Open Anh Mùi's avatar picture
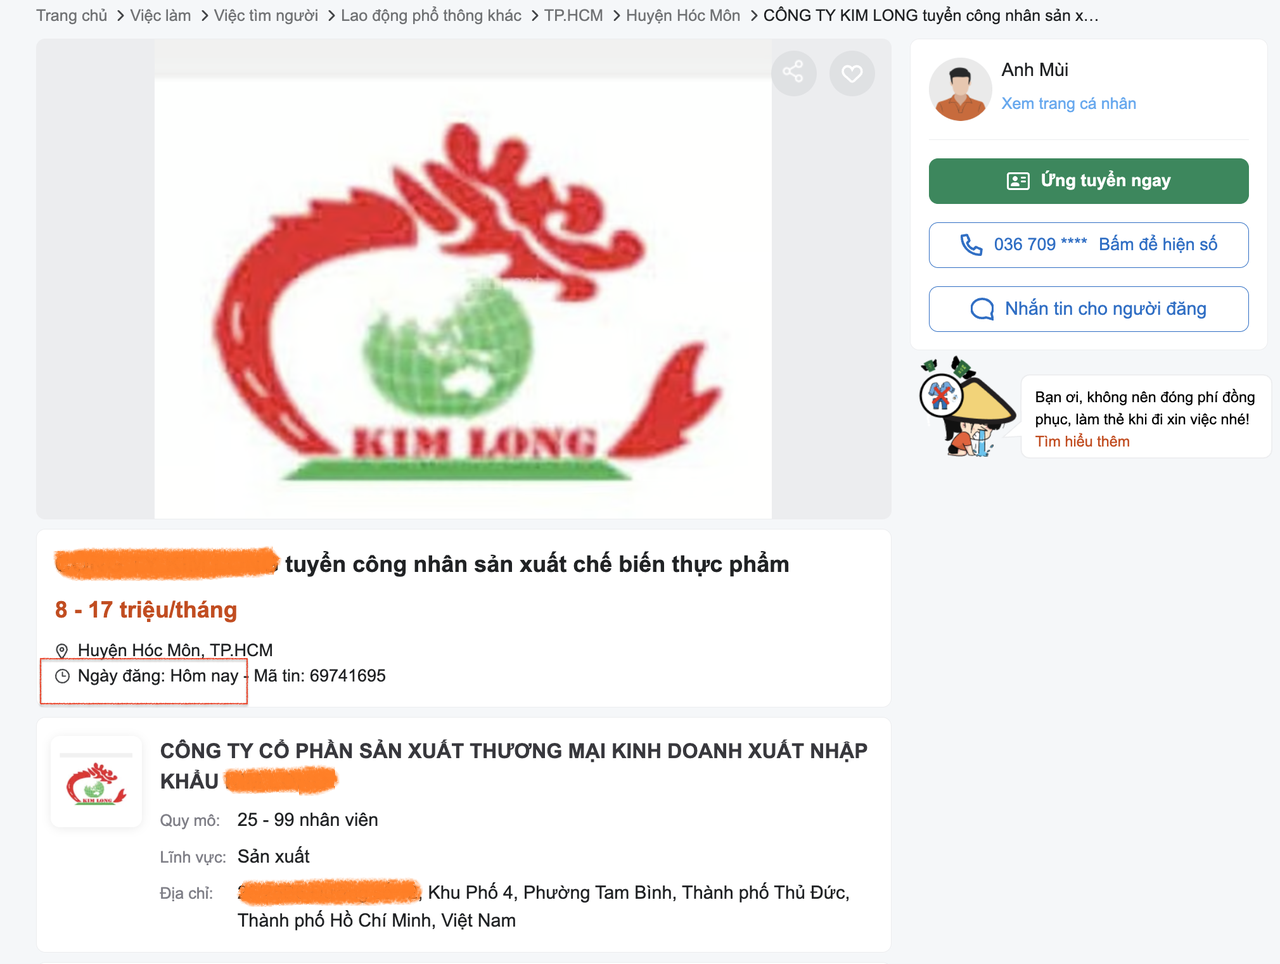Image resolution: width=1280 pixels, height=964 pixels. pos(960,89)
